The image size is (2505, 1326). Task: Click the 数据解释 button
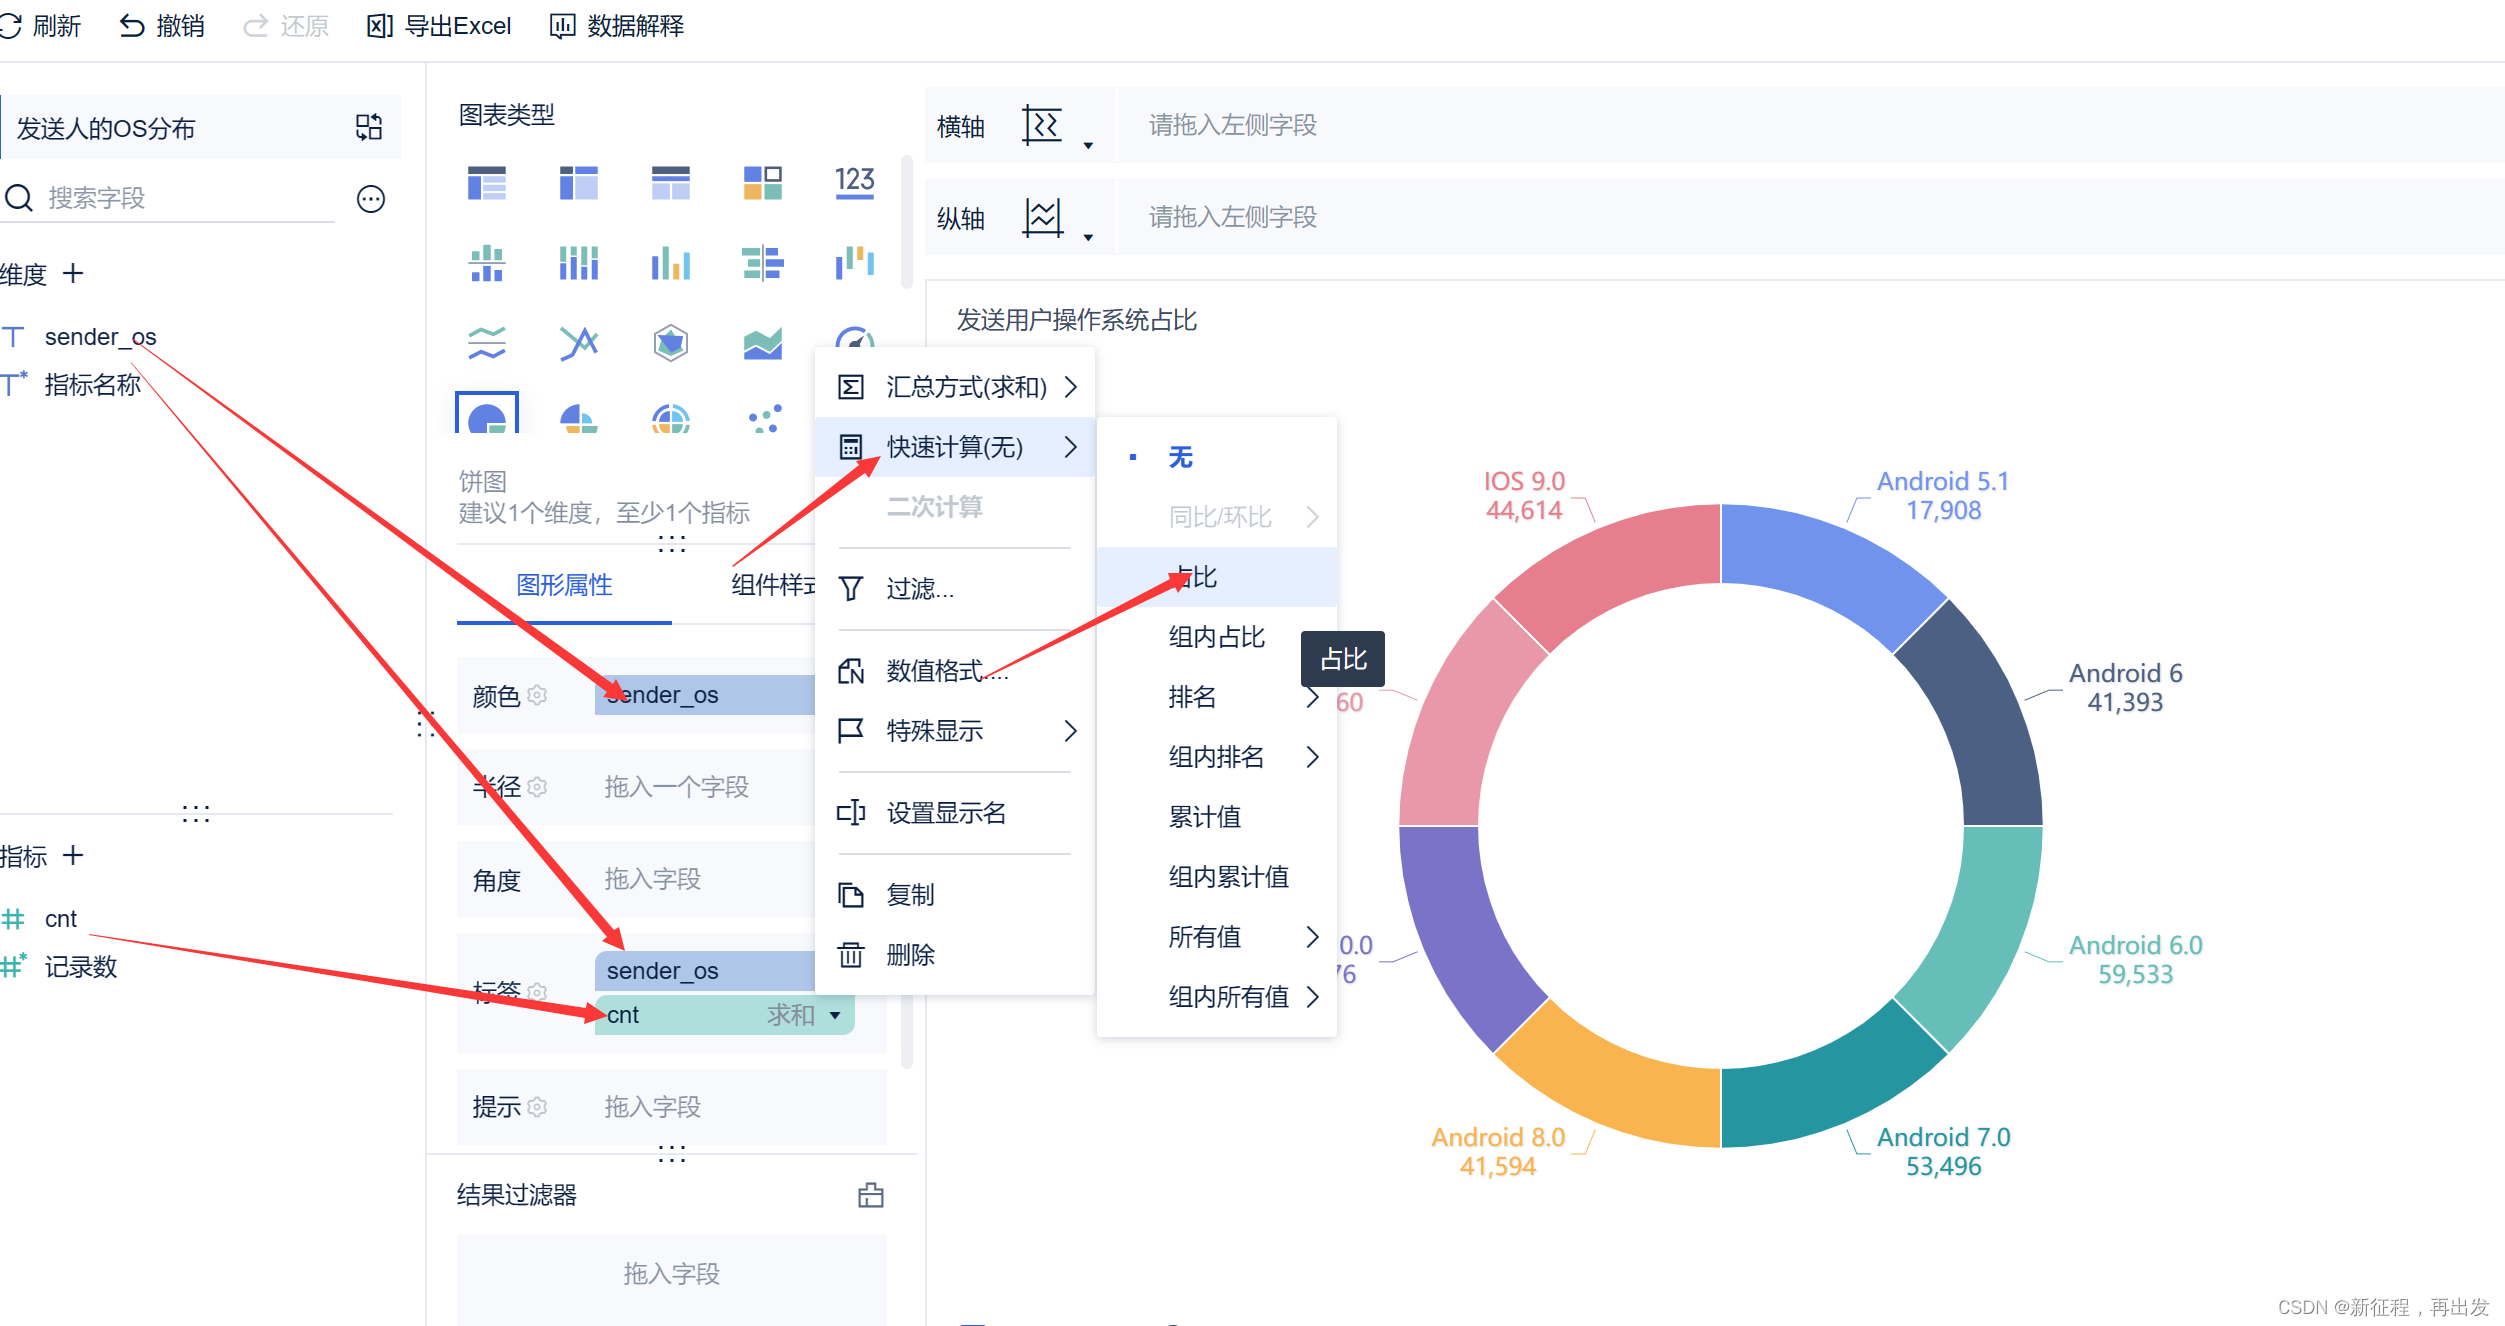[617, 26]
